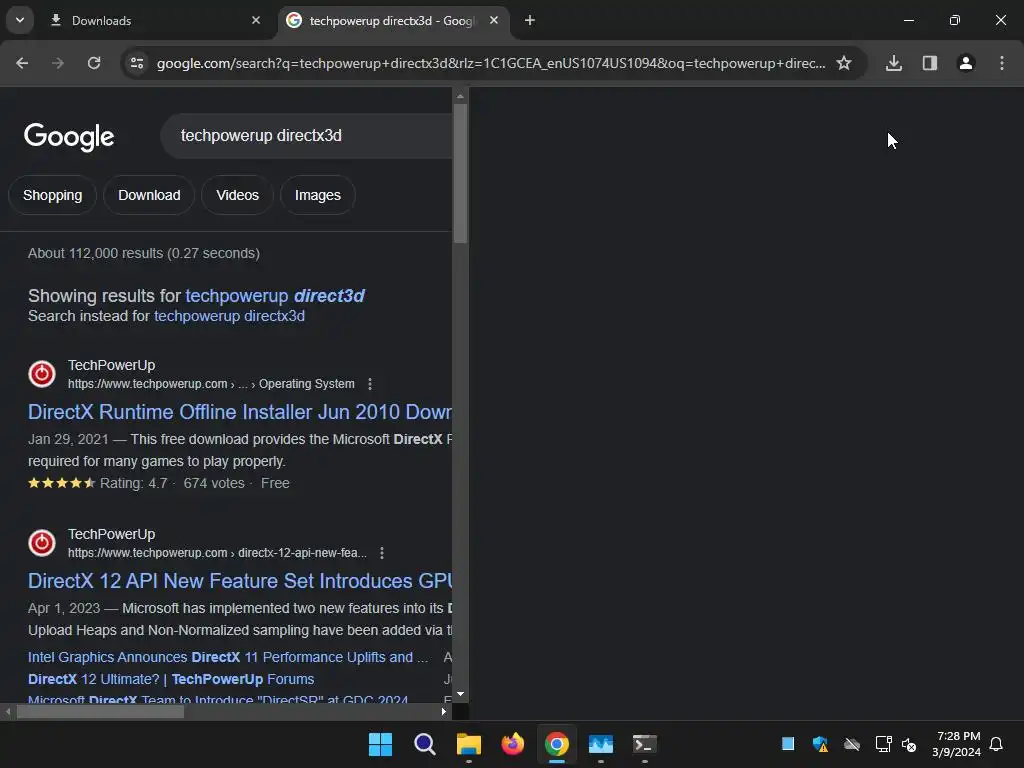
Task: Click the 'About 112,000 results' text
Action: 144,253
